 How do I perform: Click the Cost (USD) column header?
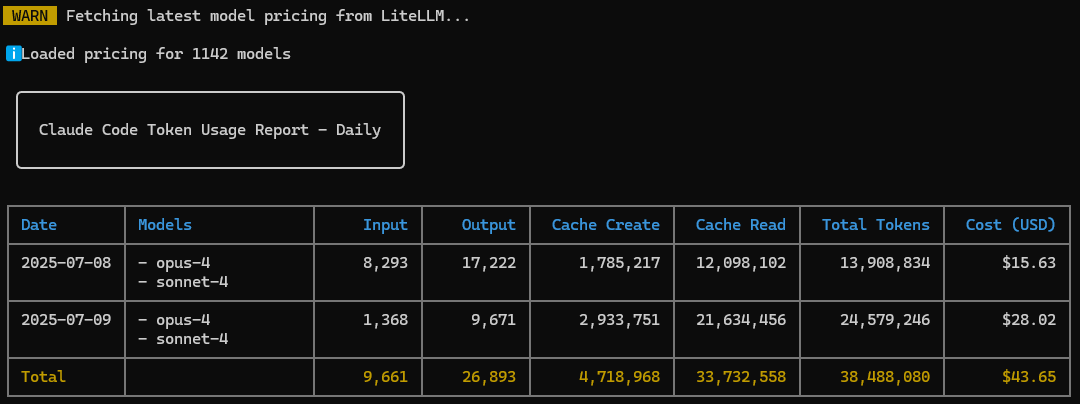click(x=1010, y=224)
